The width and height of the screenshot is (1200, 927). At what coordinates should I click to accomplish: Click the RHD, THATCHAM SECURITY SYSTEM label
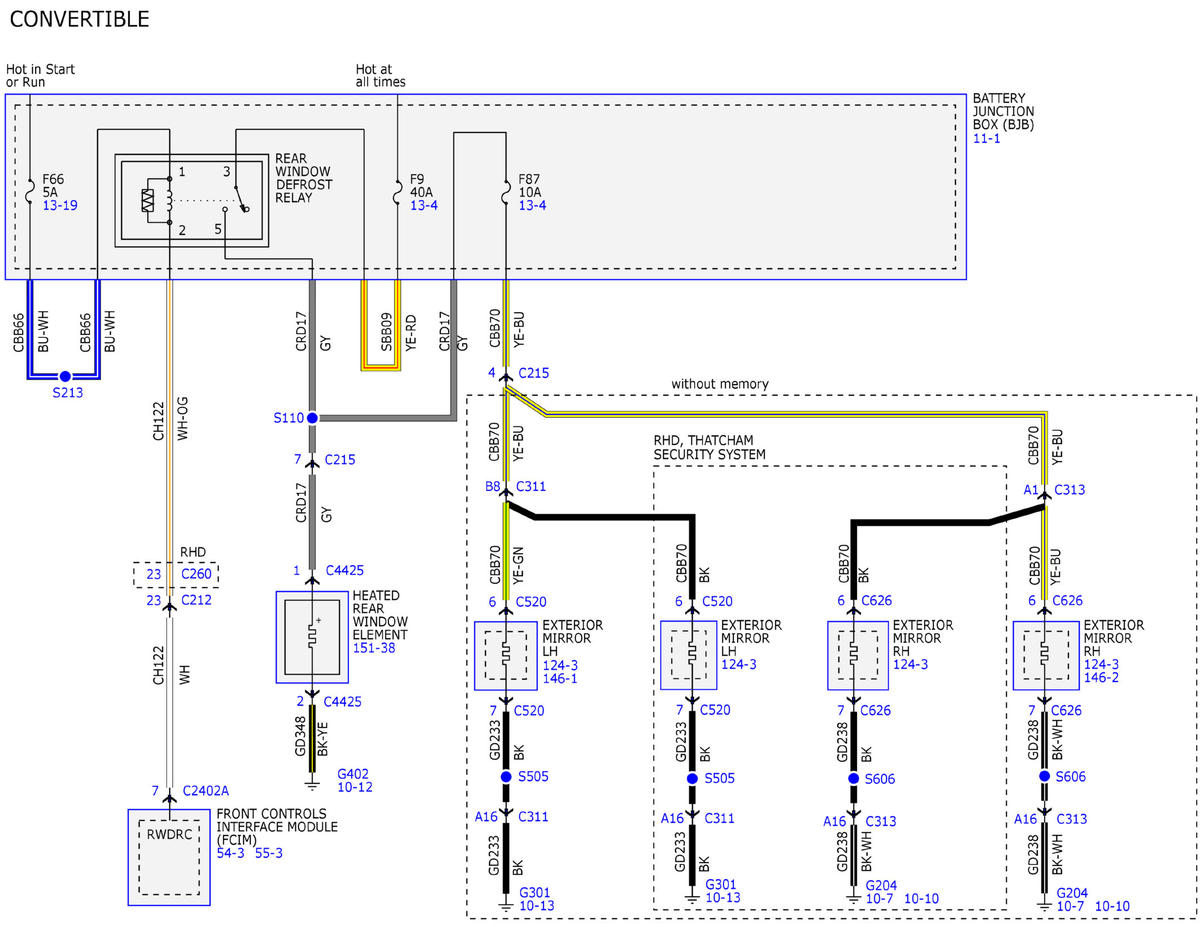(x=711, y=448)
